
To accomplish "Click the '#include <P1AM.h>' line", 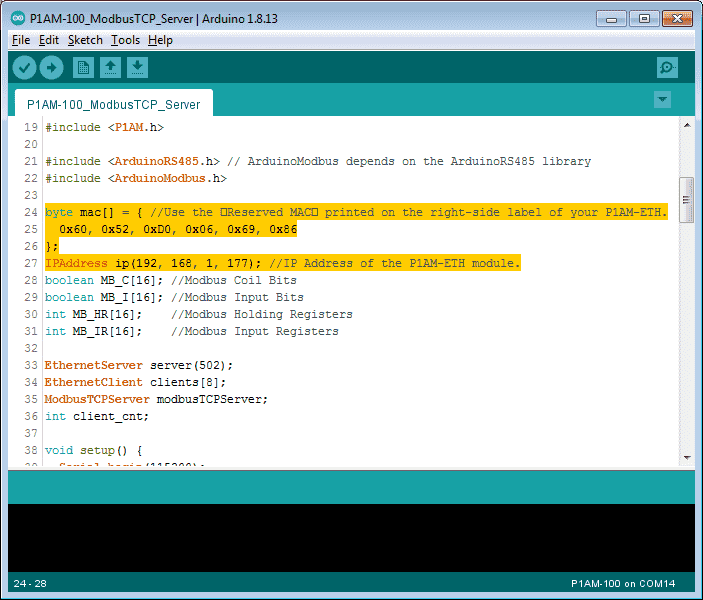I will coord(104,127).
